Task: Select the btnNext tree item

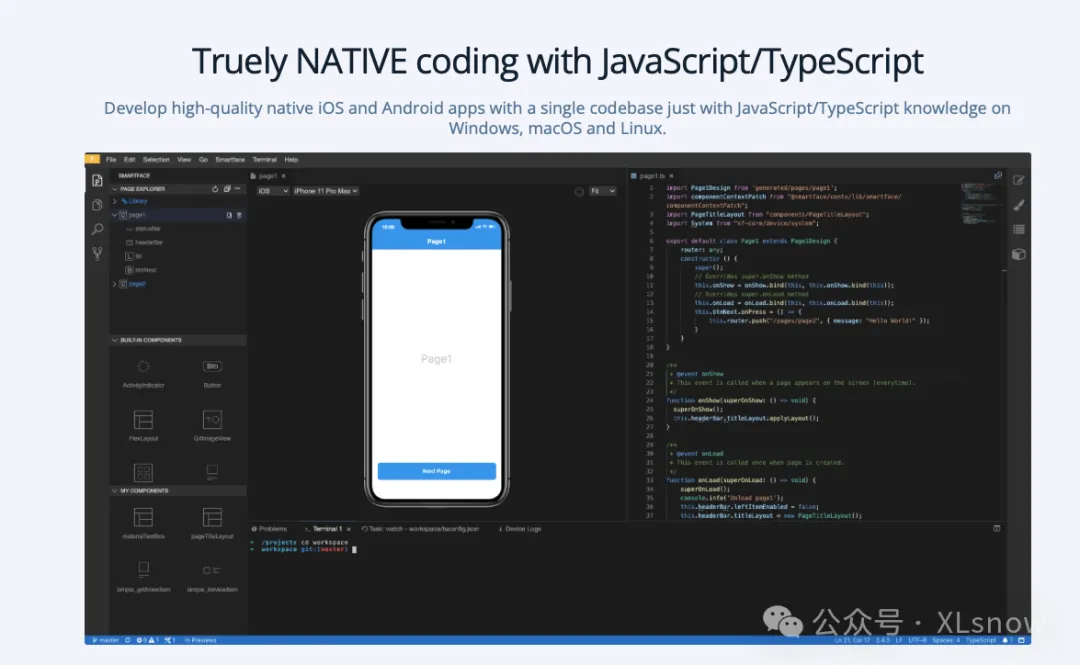Action: pos(141,270)
